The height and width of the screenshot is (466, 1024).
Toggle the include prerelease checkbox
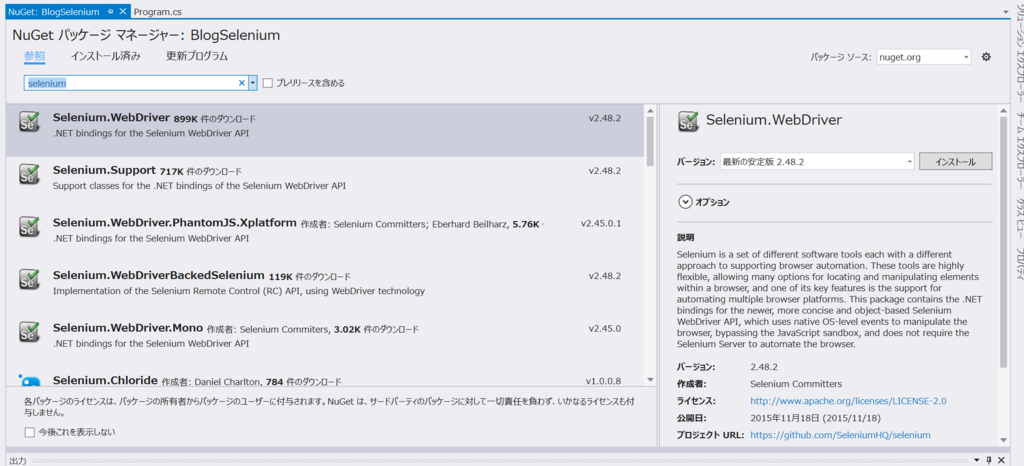267,83
